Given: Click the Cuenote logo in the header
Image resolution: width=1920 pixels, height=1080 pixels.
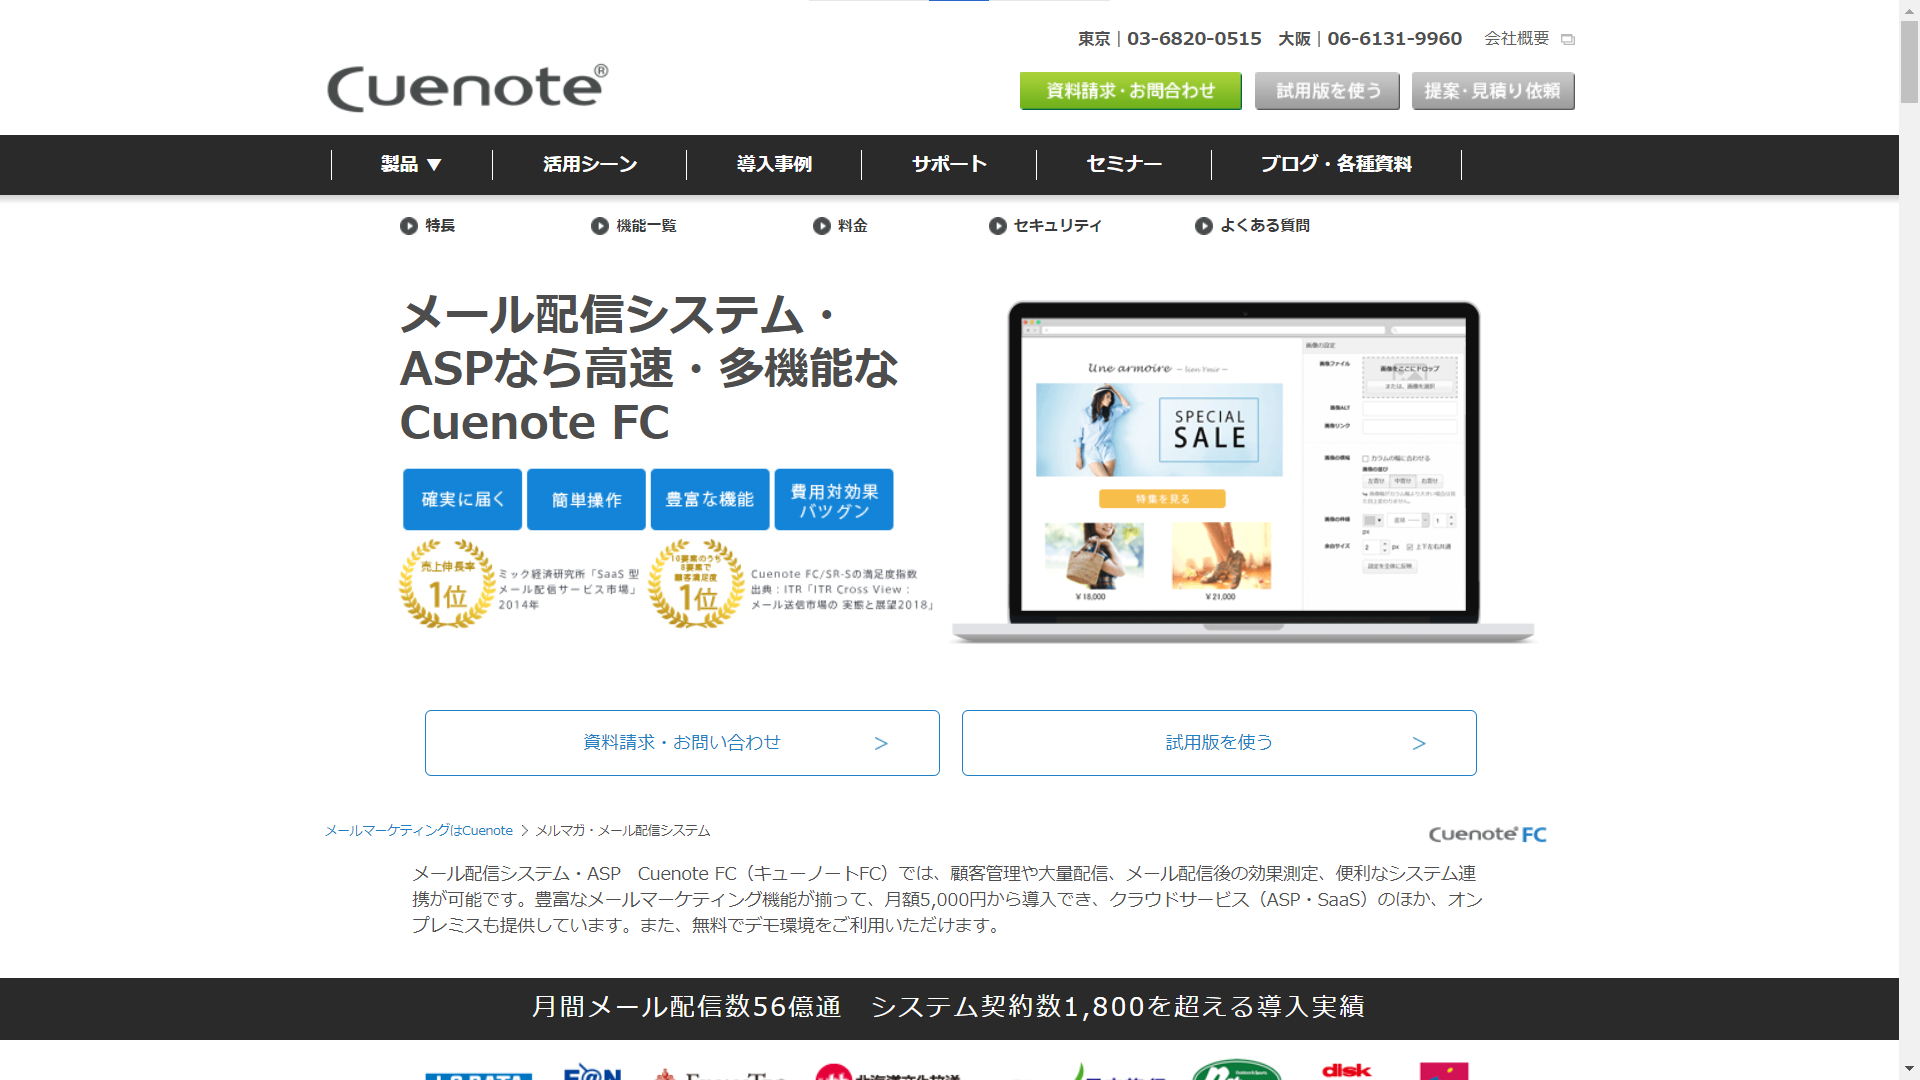Looking at the screenshot, I should click(467, 88).
